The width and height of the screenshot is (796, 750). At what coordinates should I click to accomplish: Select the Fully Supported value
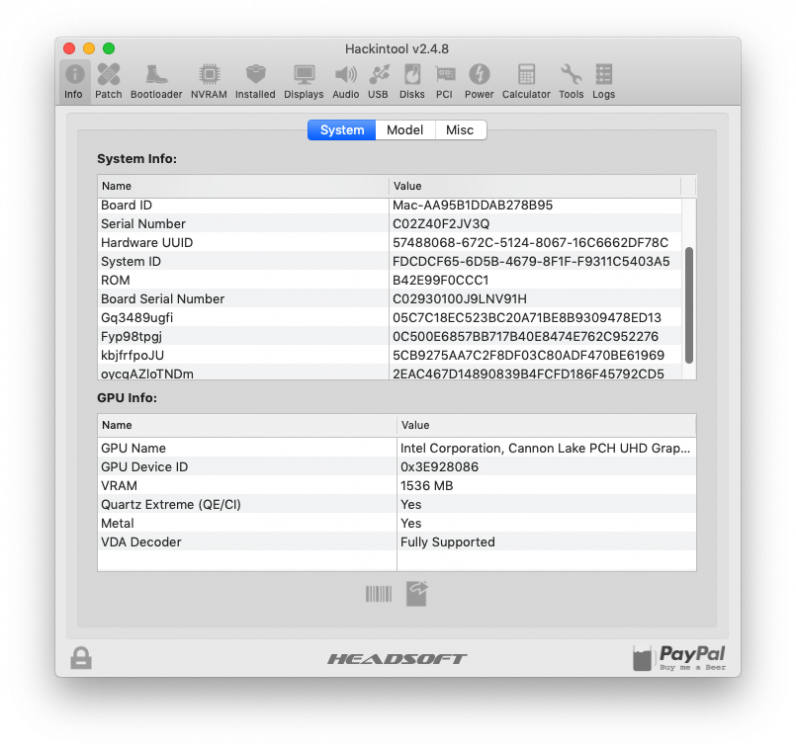coord(447,542)
